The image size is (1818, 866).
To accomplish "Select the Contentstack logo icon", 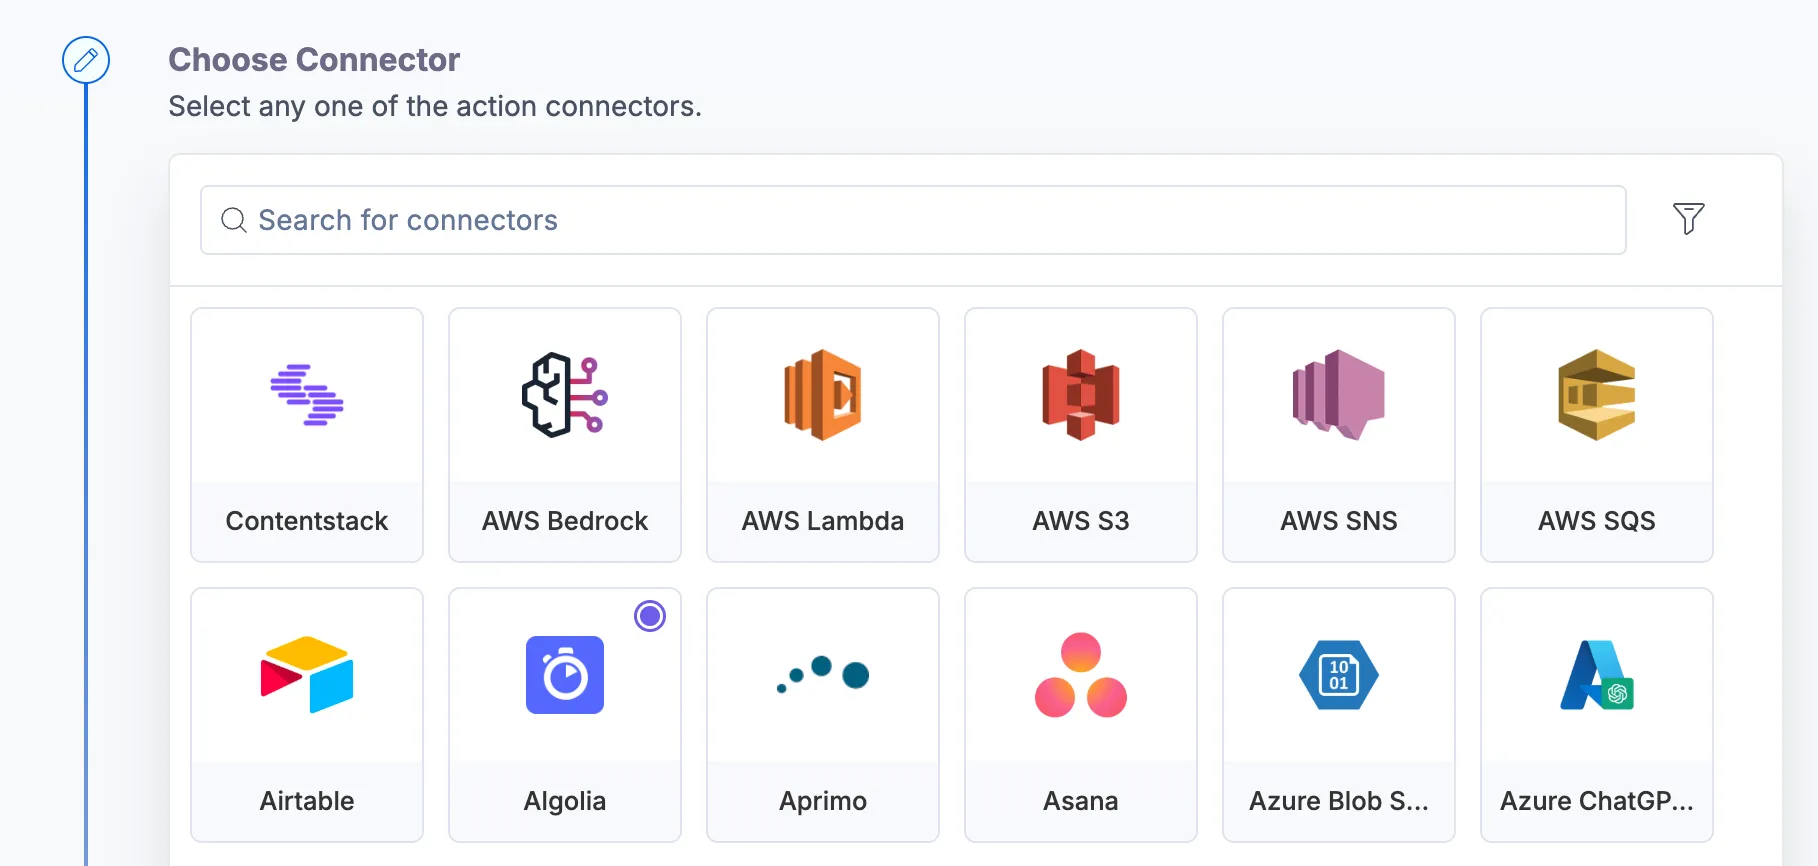I will tap(307, 395).
